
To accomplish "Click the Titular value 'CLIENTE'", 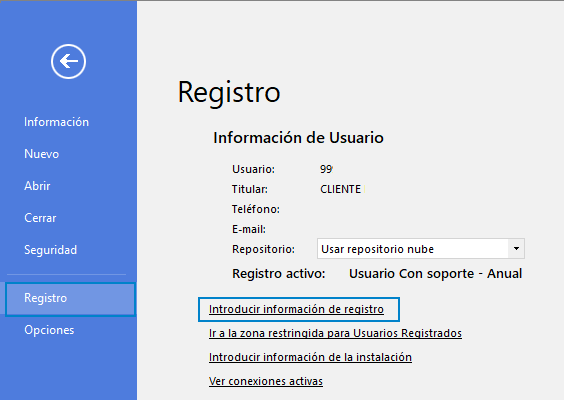I will click(341, 189).
